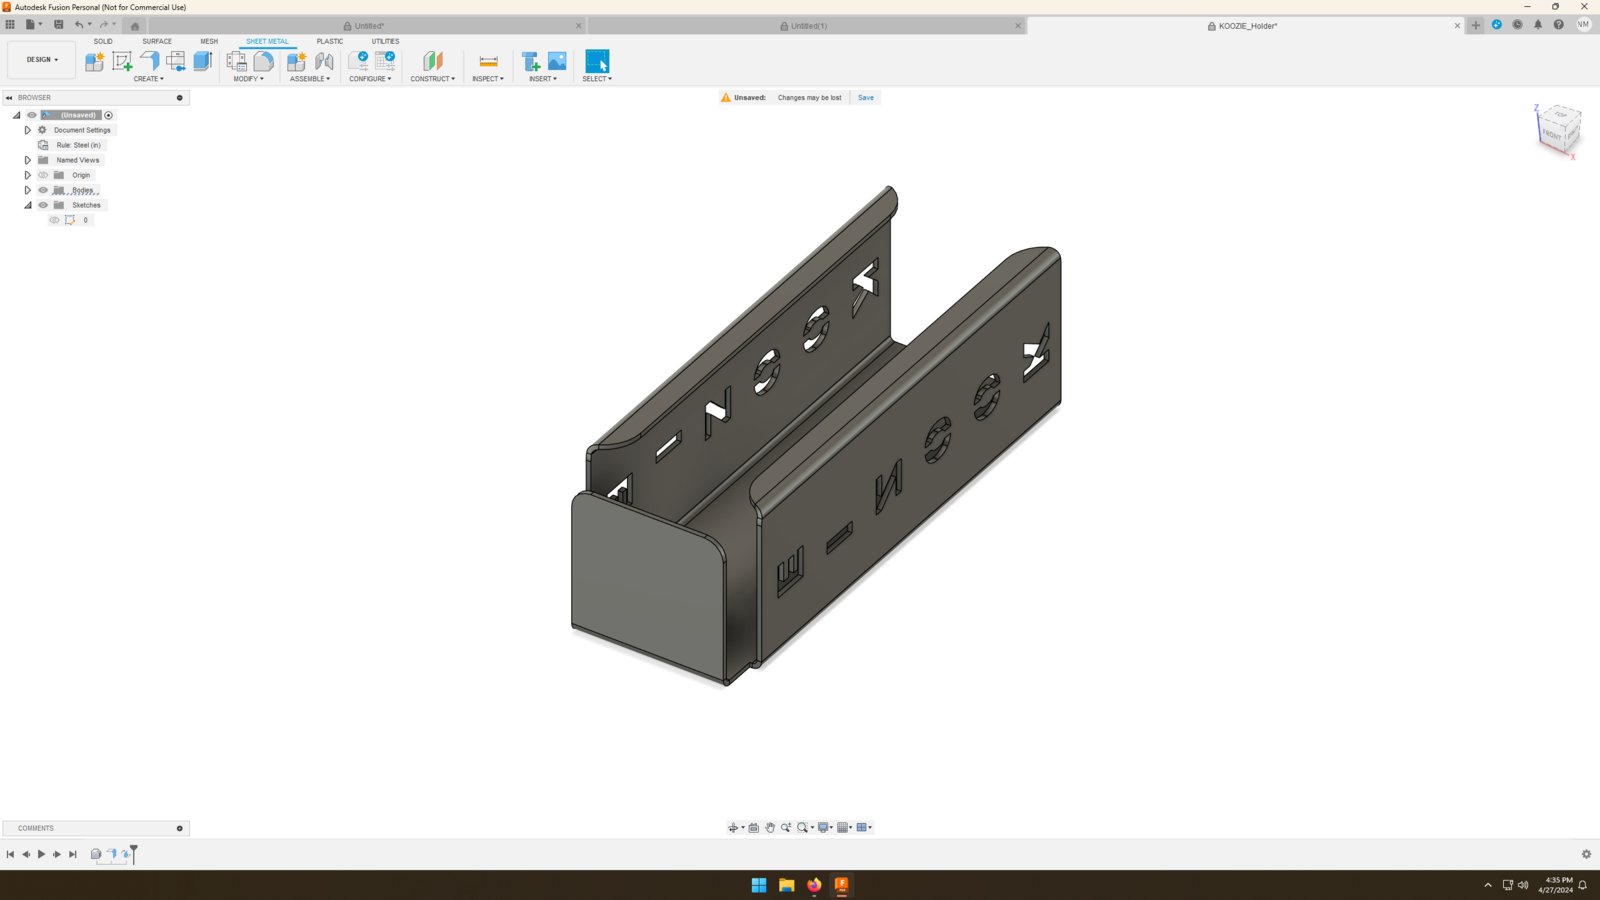Open the notifications bell icon
This screenshot has height=900, width=1600.
click(x=1538, y=25)
